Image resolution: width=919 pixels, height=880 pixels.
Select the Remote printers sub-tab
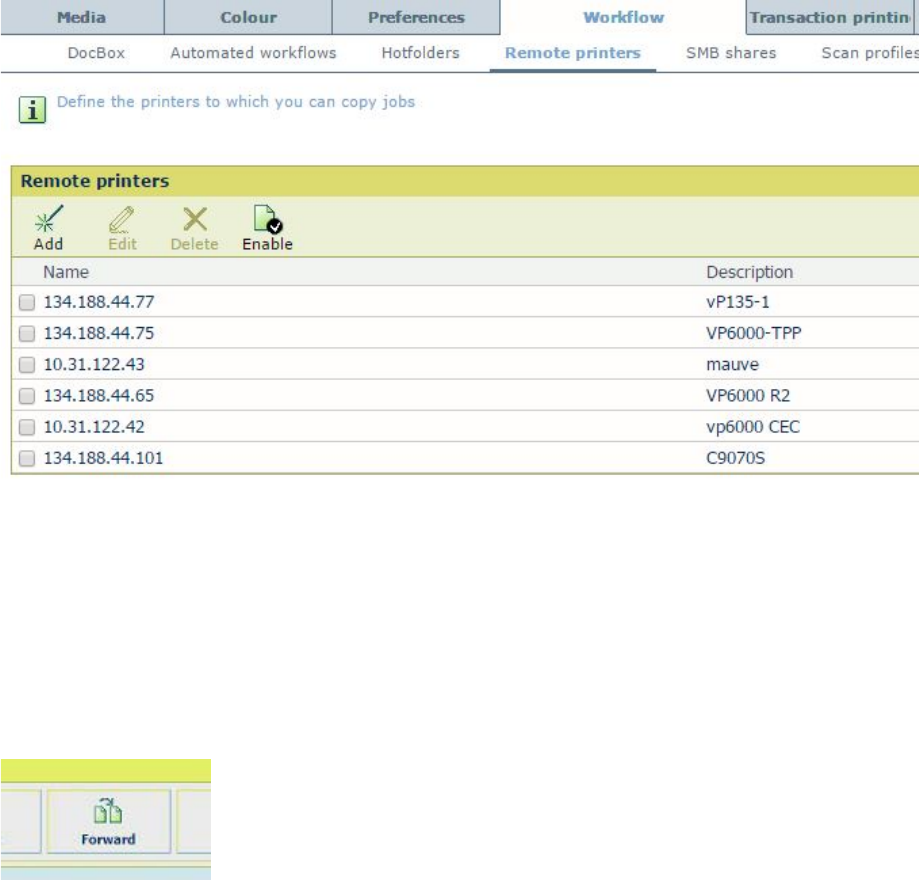(573, 53)
